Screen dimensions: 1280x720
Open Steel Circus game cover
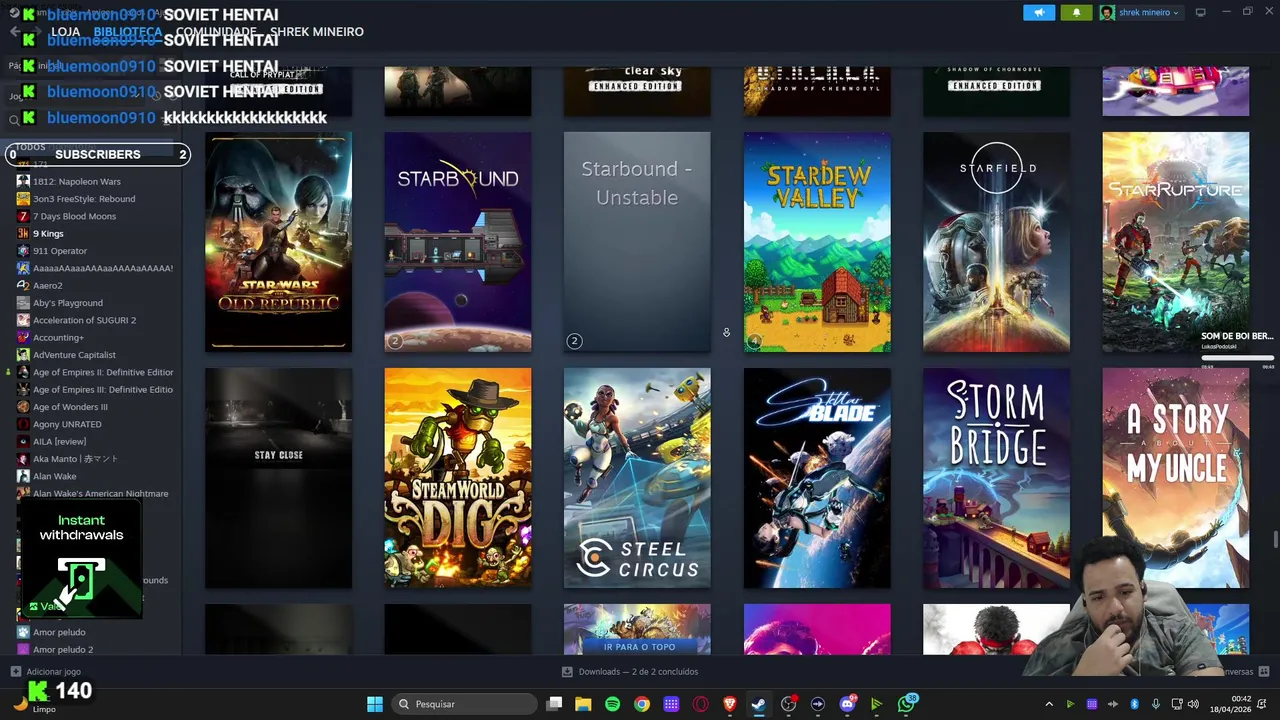(637, 478)
